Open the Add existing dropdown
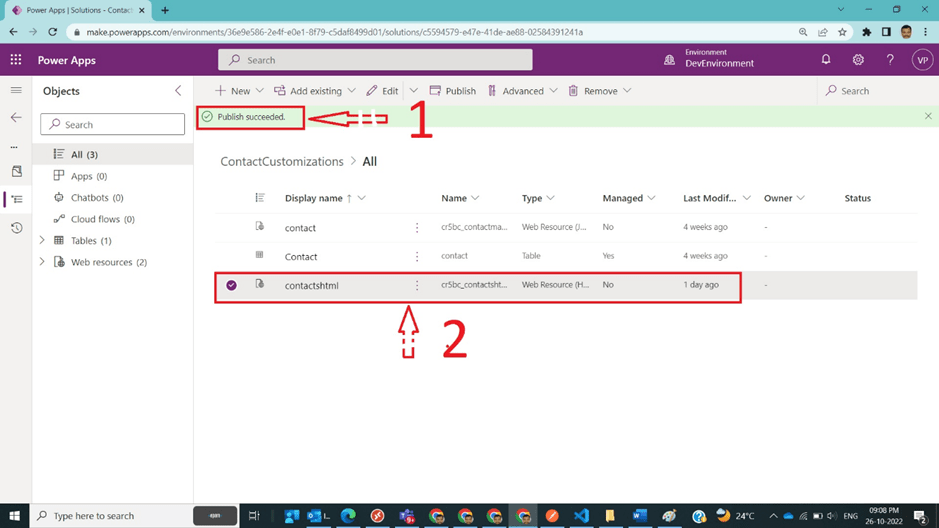 315,91
